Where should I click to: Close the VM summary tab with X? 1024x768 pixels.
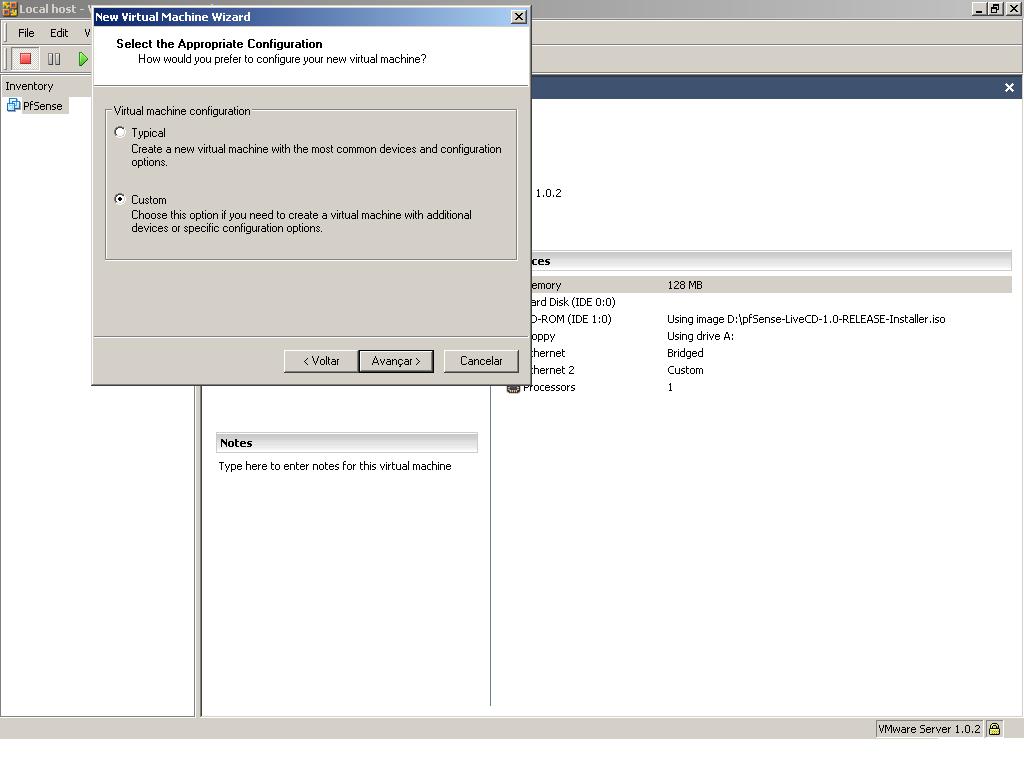pos(1009,88)
